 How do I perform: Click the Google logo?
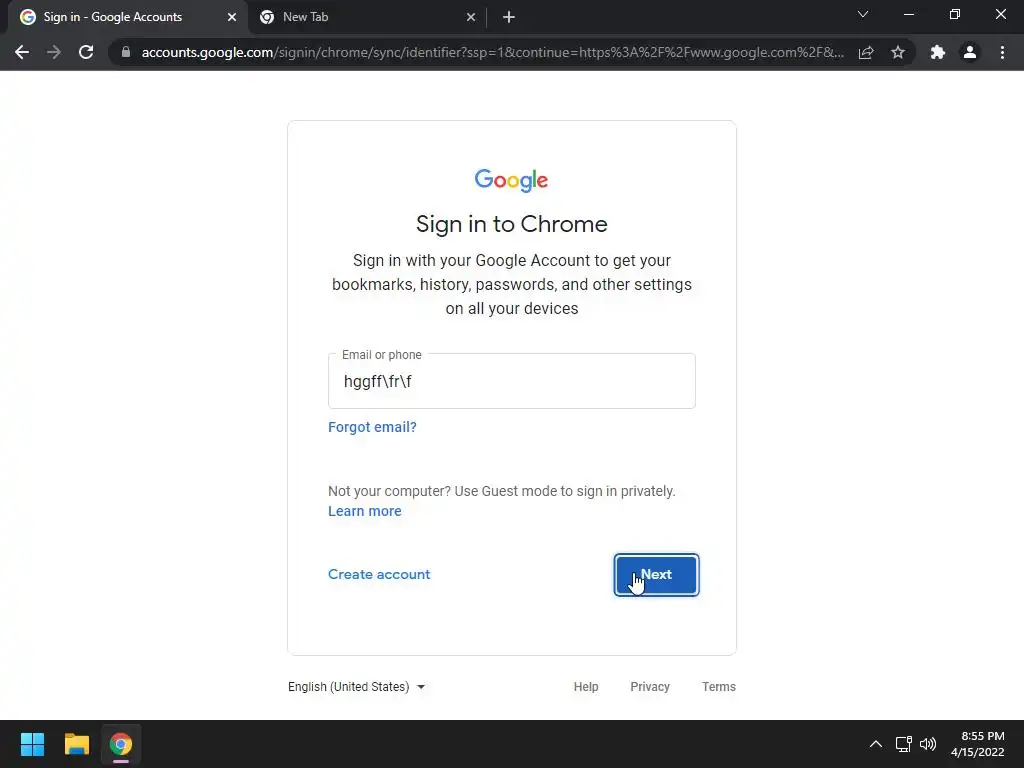511,180
